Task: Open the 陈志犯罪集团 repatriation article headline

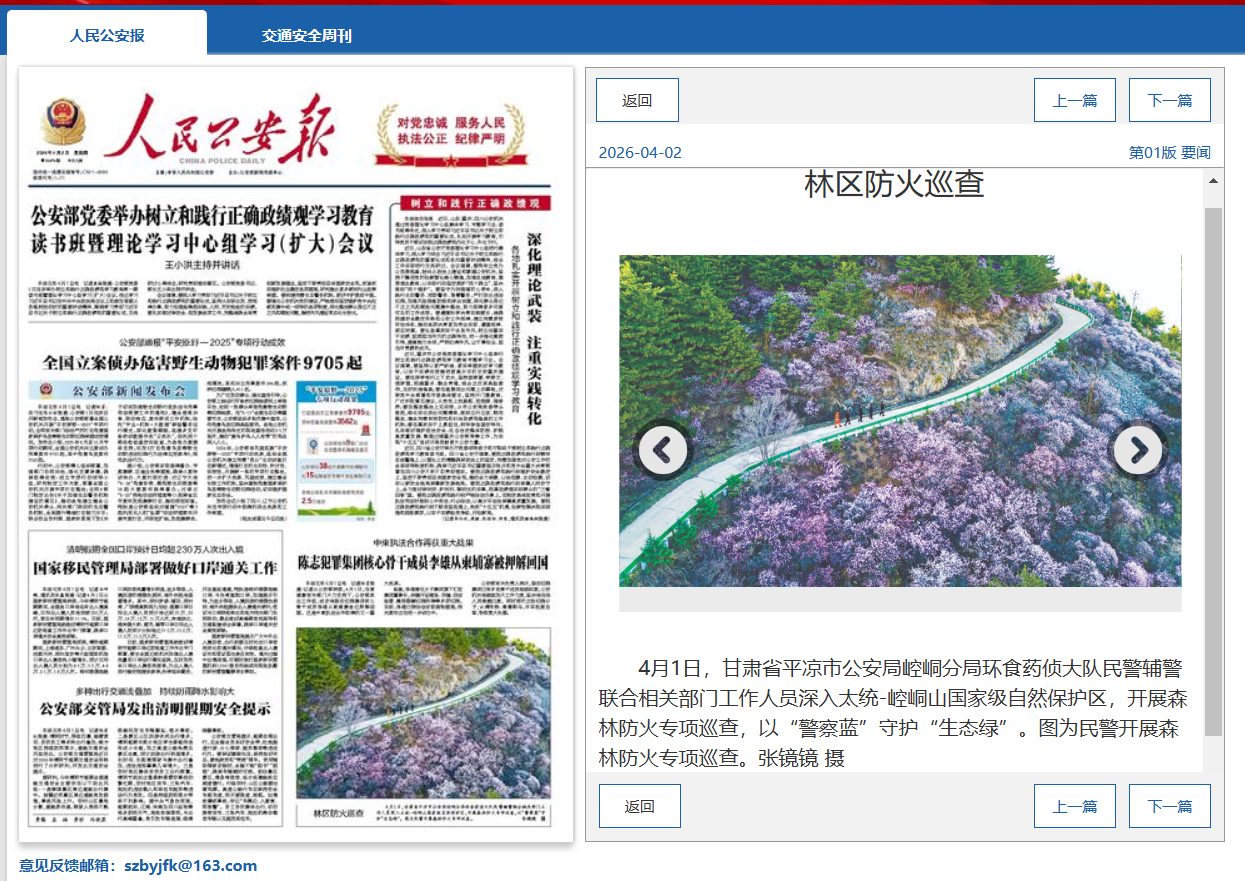Action: coord(423,563)
